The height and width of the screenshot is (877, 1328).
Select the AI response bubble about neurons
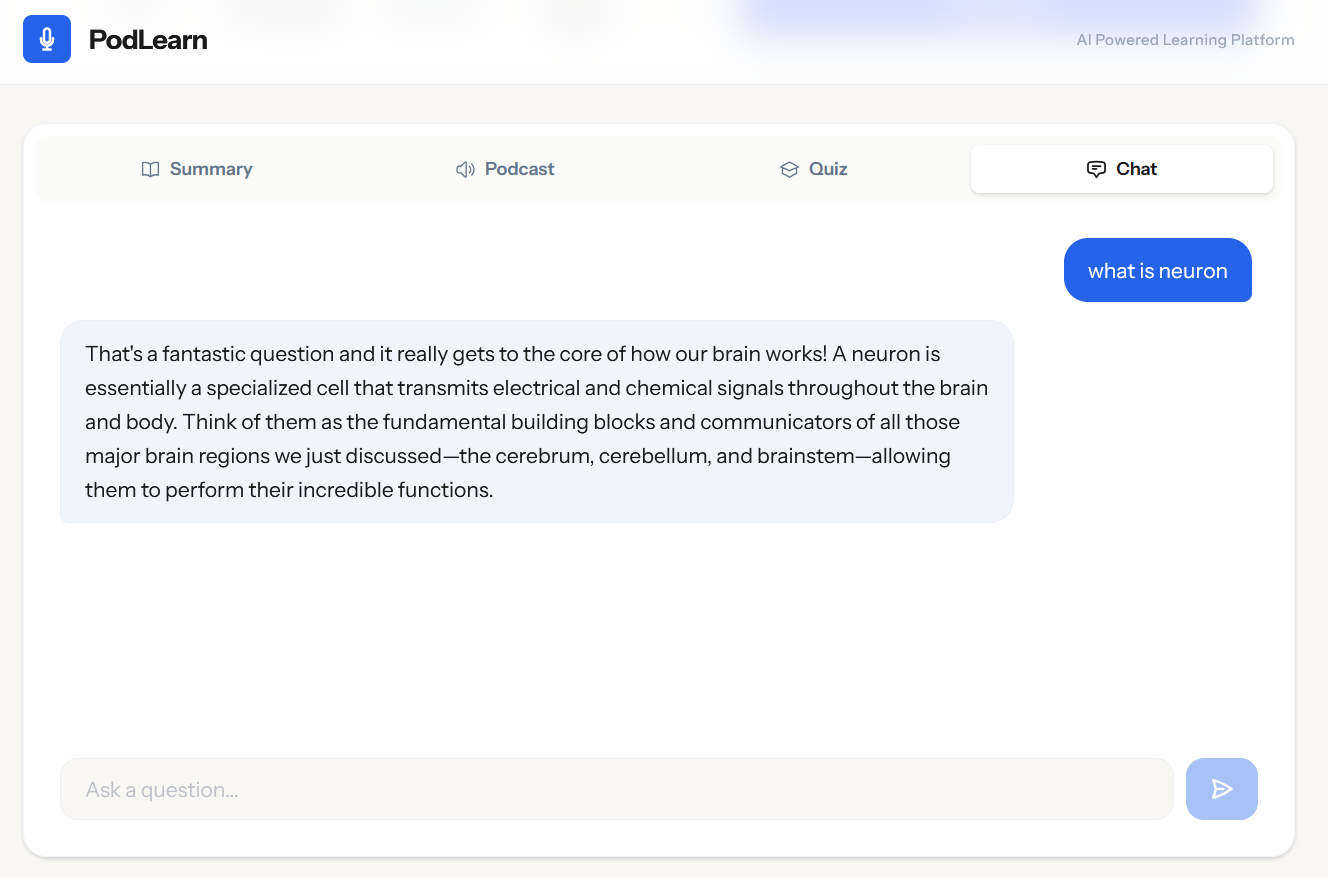point(537,421)
